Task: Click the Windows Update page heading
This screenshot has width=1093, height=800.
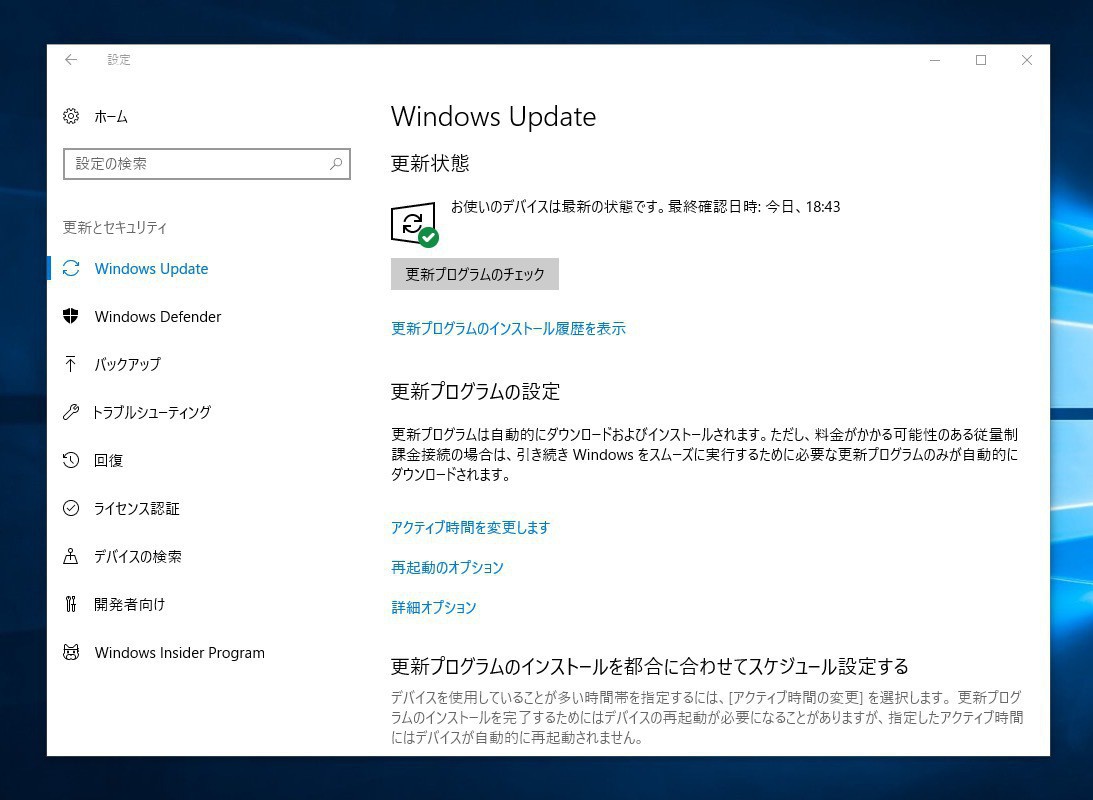Action: tap(494, 116)
